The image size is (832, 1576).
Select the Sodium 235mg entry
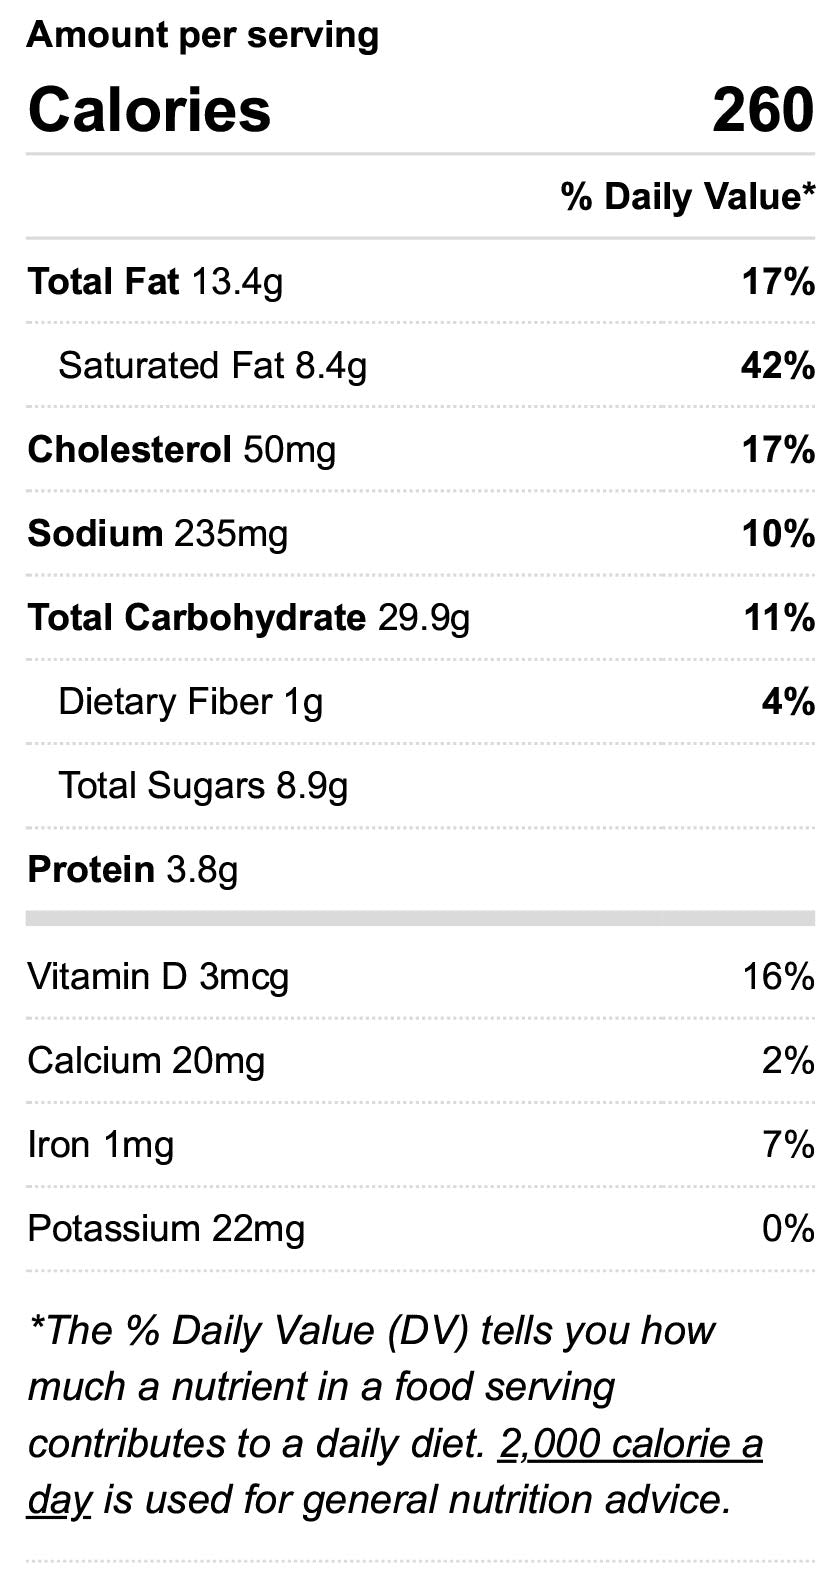tap(158, 534)
